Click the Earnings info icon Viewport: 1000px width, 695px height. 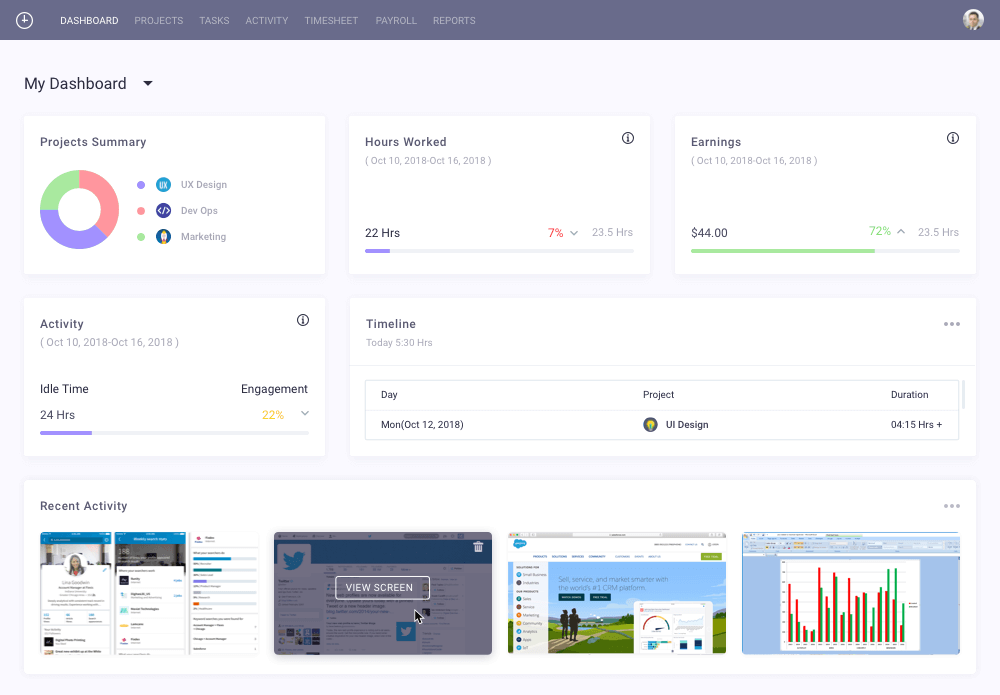pyautogui.click(x=953, y=138)
